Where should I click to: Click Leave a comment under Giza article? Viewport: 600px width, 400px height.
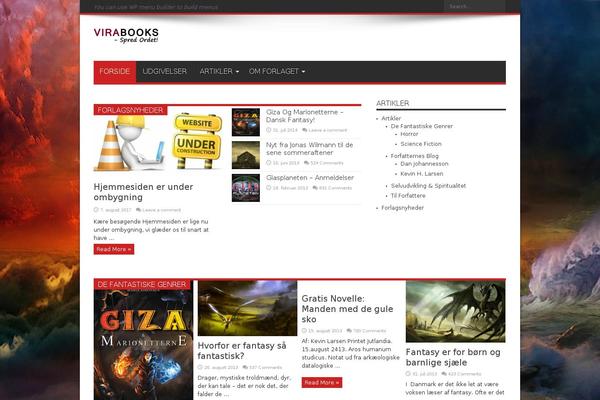[x=325, y=131]
